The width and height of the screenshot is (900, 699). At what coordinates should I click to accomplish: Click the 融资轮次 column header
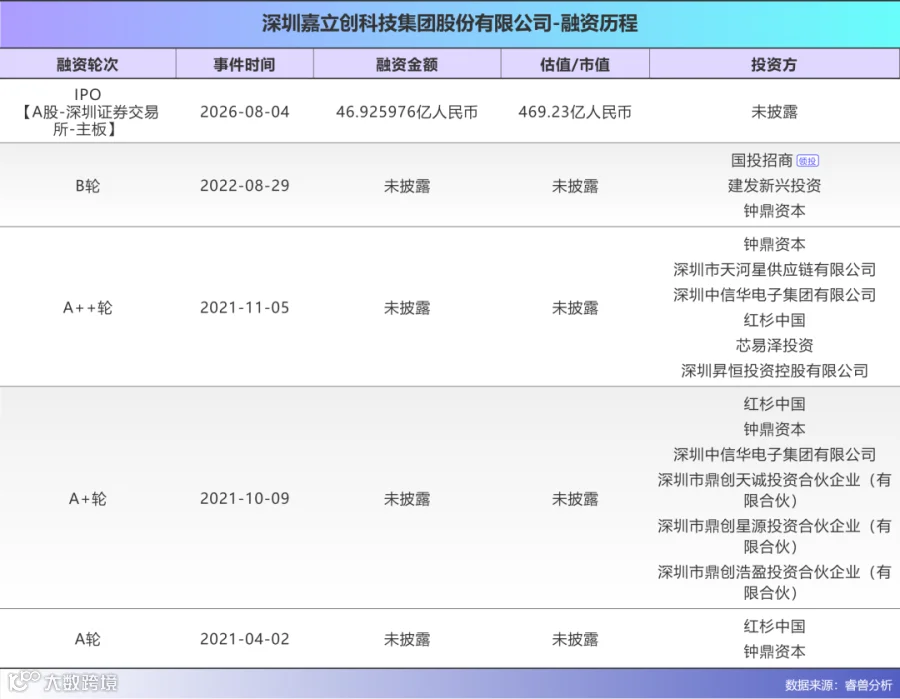tap(88, 64)
